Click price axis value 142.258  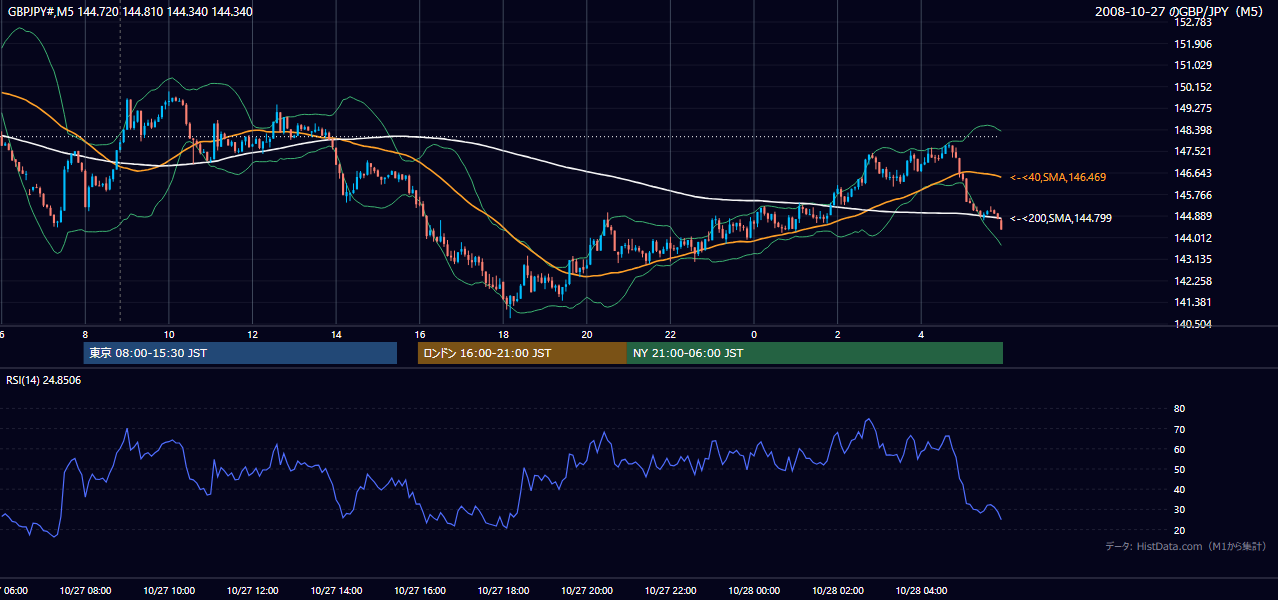[1192, 281]
